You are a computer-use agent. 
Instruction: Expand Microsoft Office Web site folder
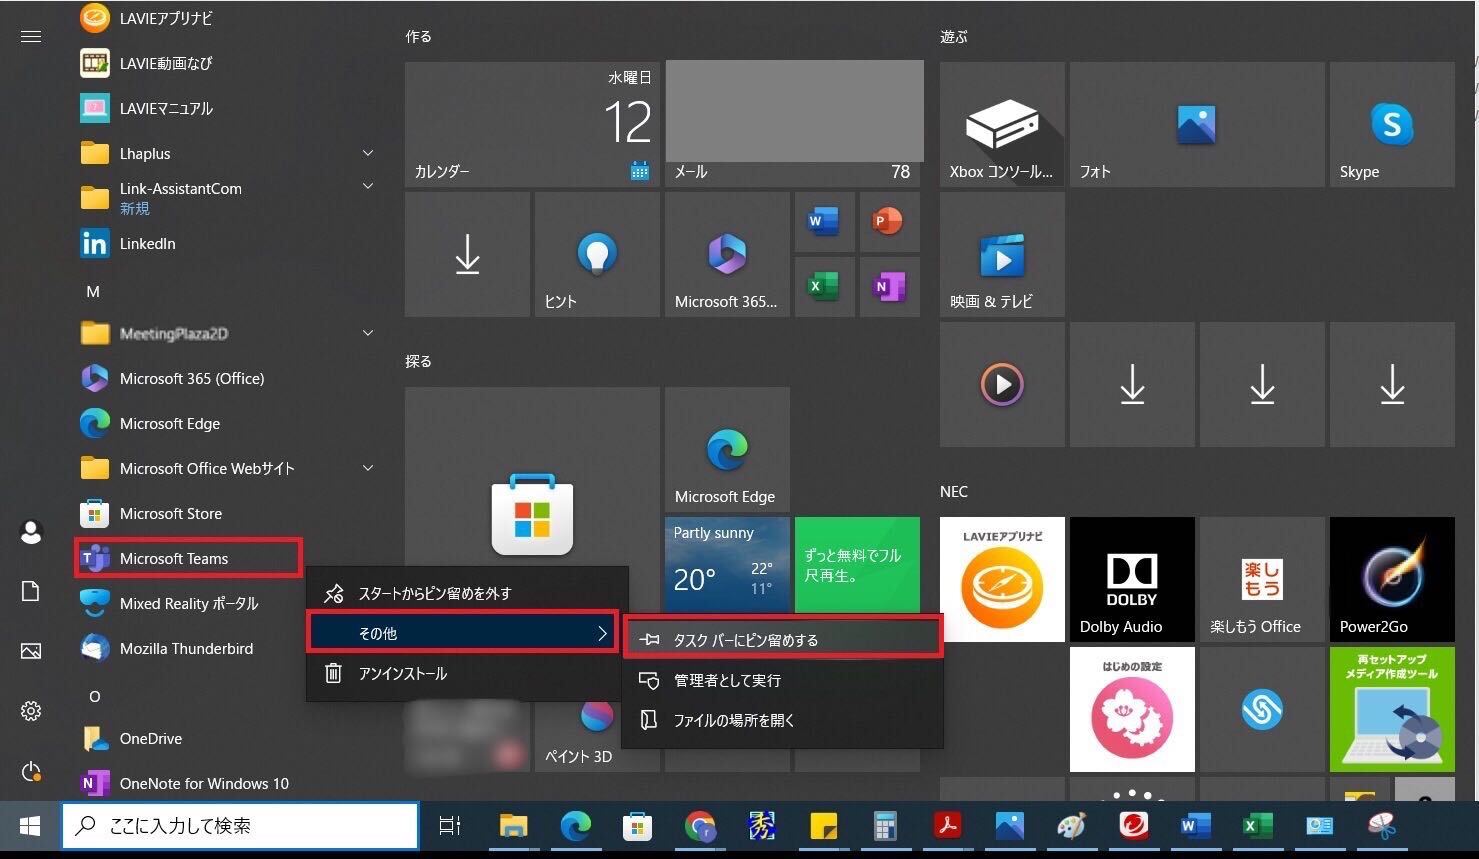pyautogui.click(x=367, y=469)
